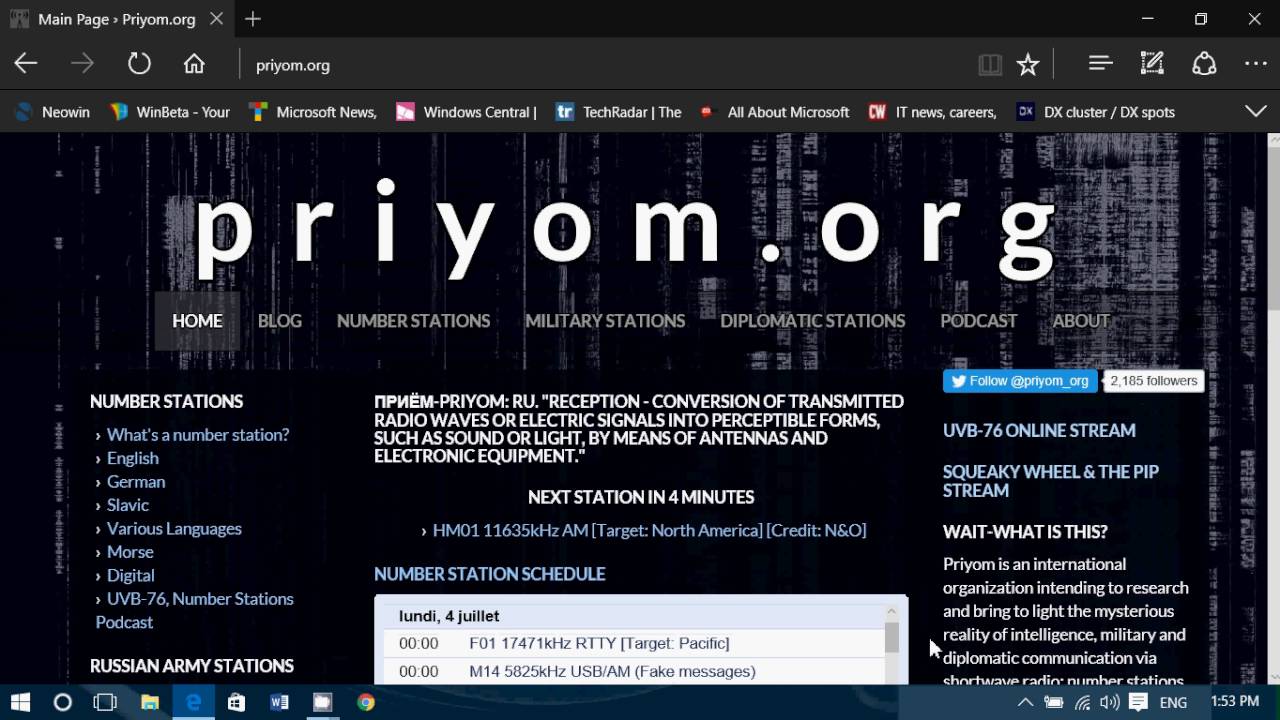Open the PODCAST navigation item

point(978,321)
